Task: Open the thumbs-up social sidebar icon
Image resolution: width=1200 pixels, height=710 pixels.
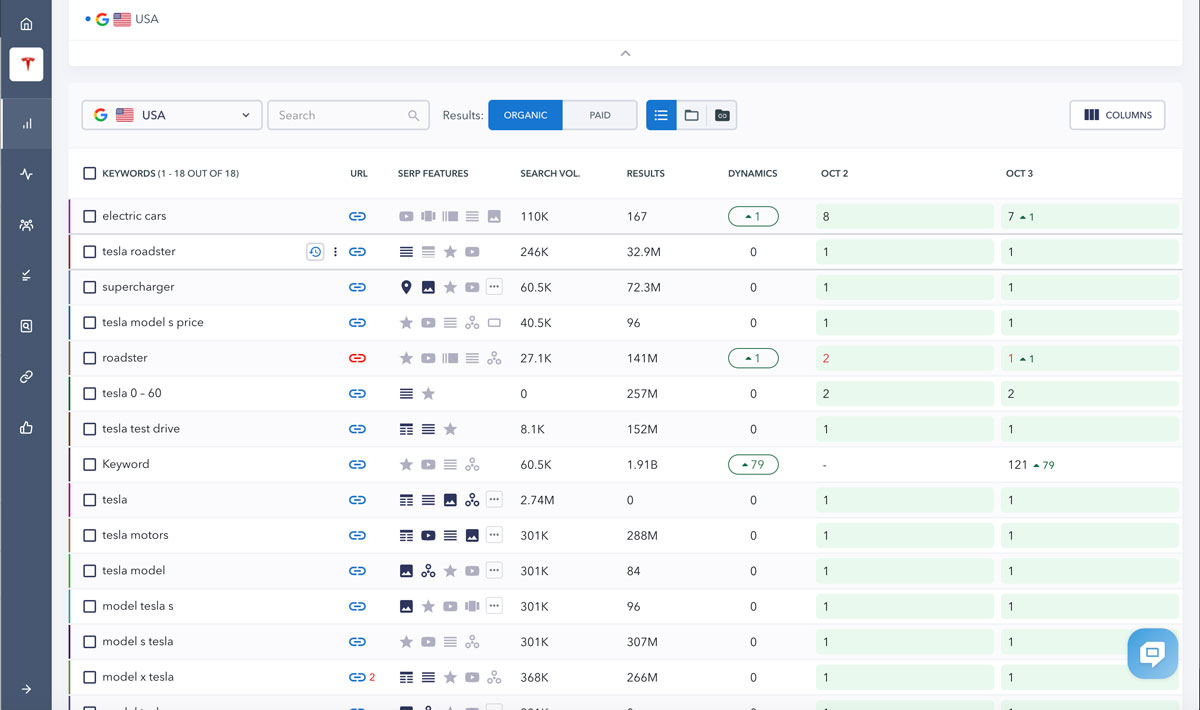Action: tap(26, 428)
